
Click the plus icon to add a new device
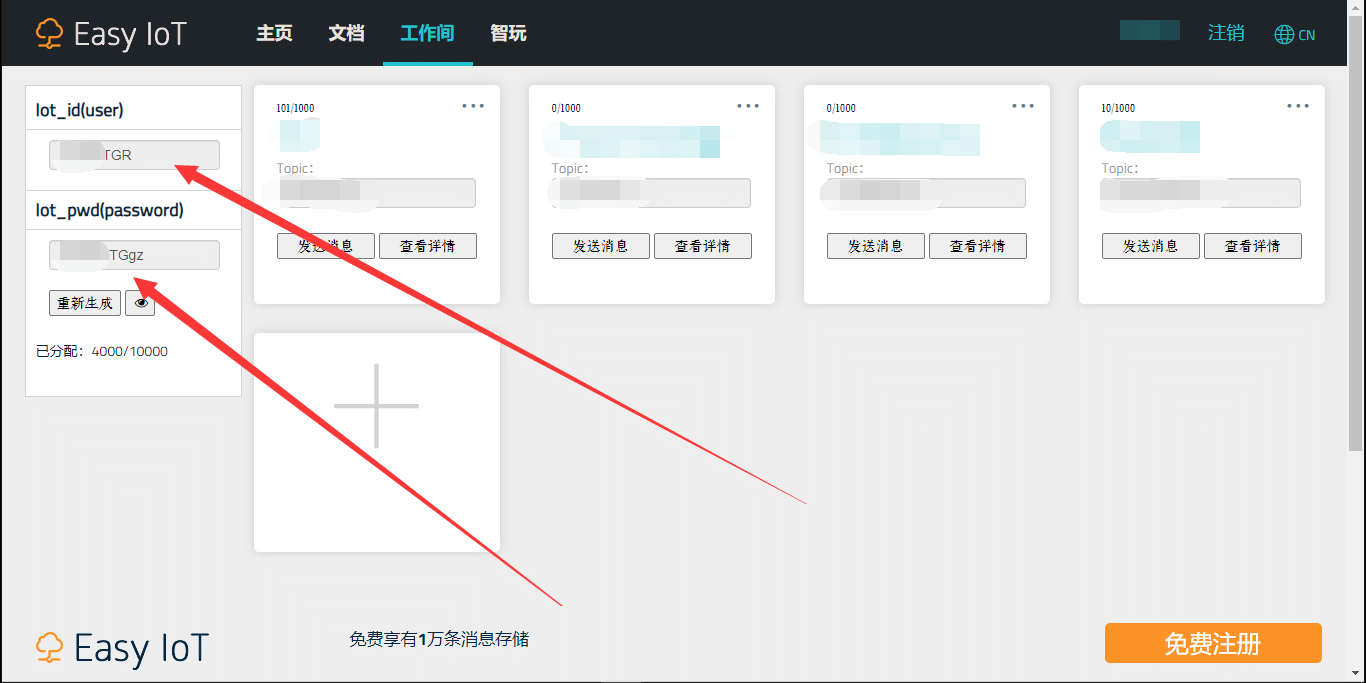pyautogui.click(x=376, y=406)
